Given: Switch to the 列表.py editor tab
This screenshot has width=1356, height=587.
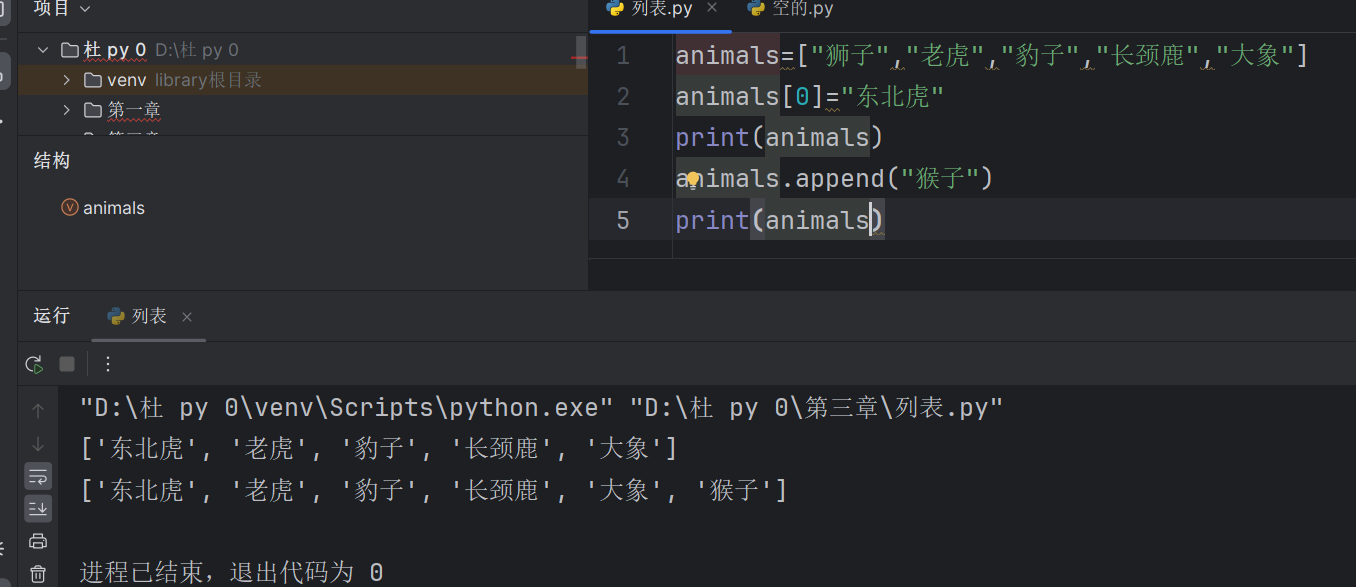Looking at the screenshot, I should coord(661,9).
